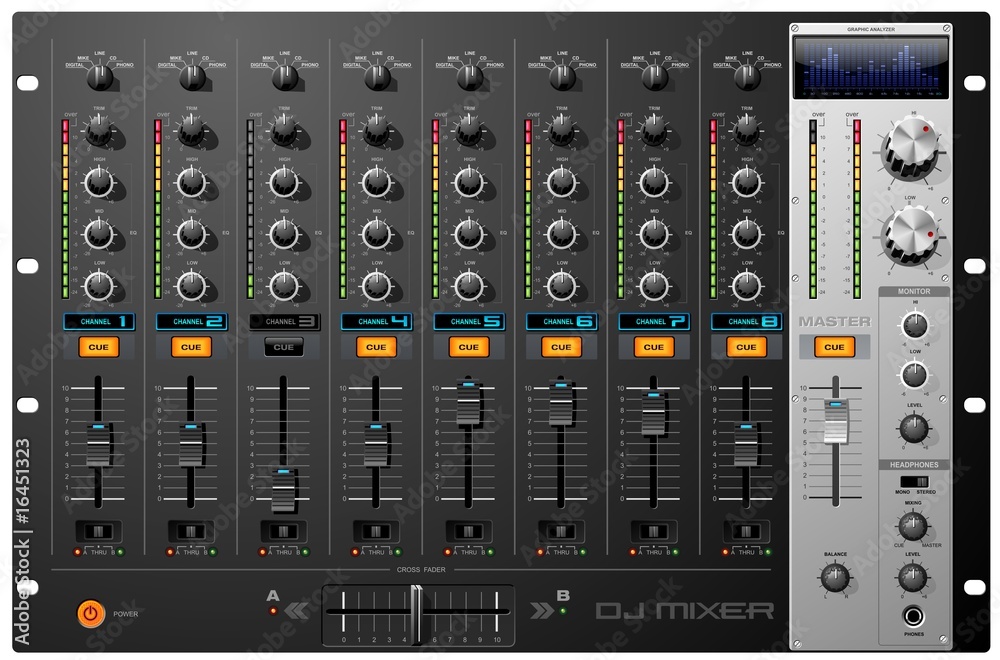Click the Monitor LOW knob

click(915, 375)
